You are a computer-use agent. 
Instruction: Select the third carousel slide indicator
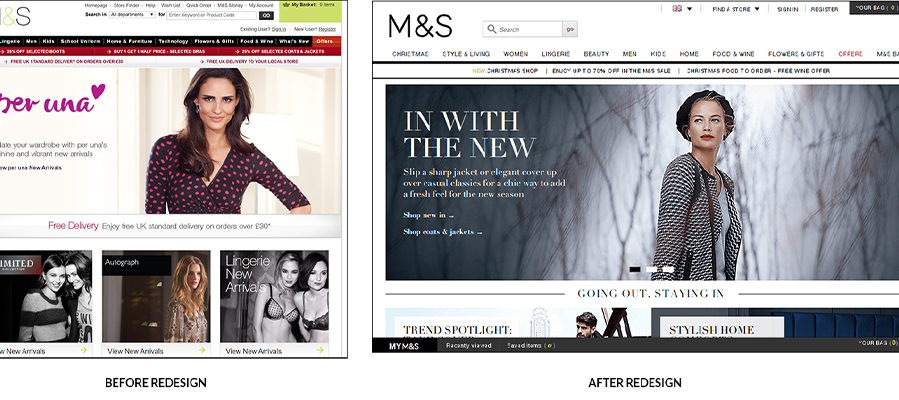668,269
